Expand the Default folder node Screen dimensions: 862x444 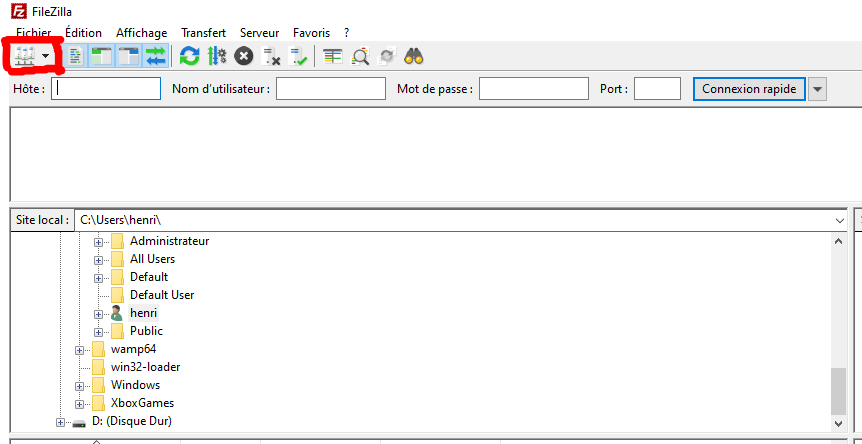(98, 278)
